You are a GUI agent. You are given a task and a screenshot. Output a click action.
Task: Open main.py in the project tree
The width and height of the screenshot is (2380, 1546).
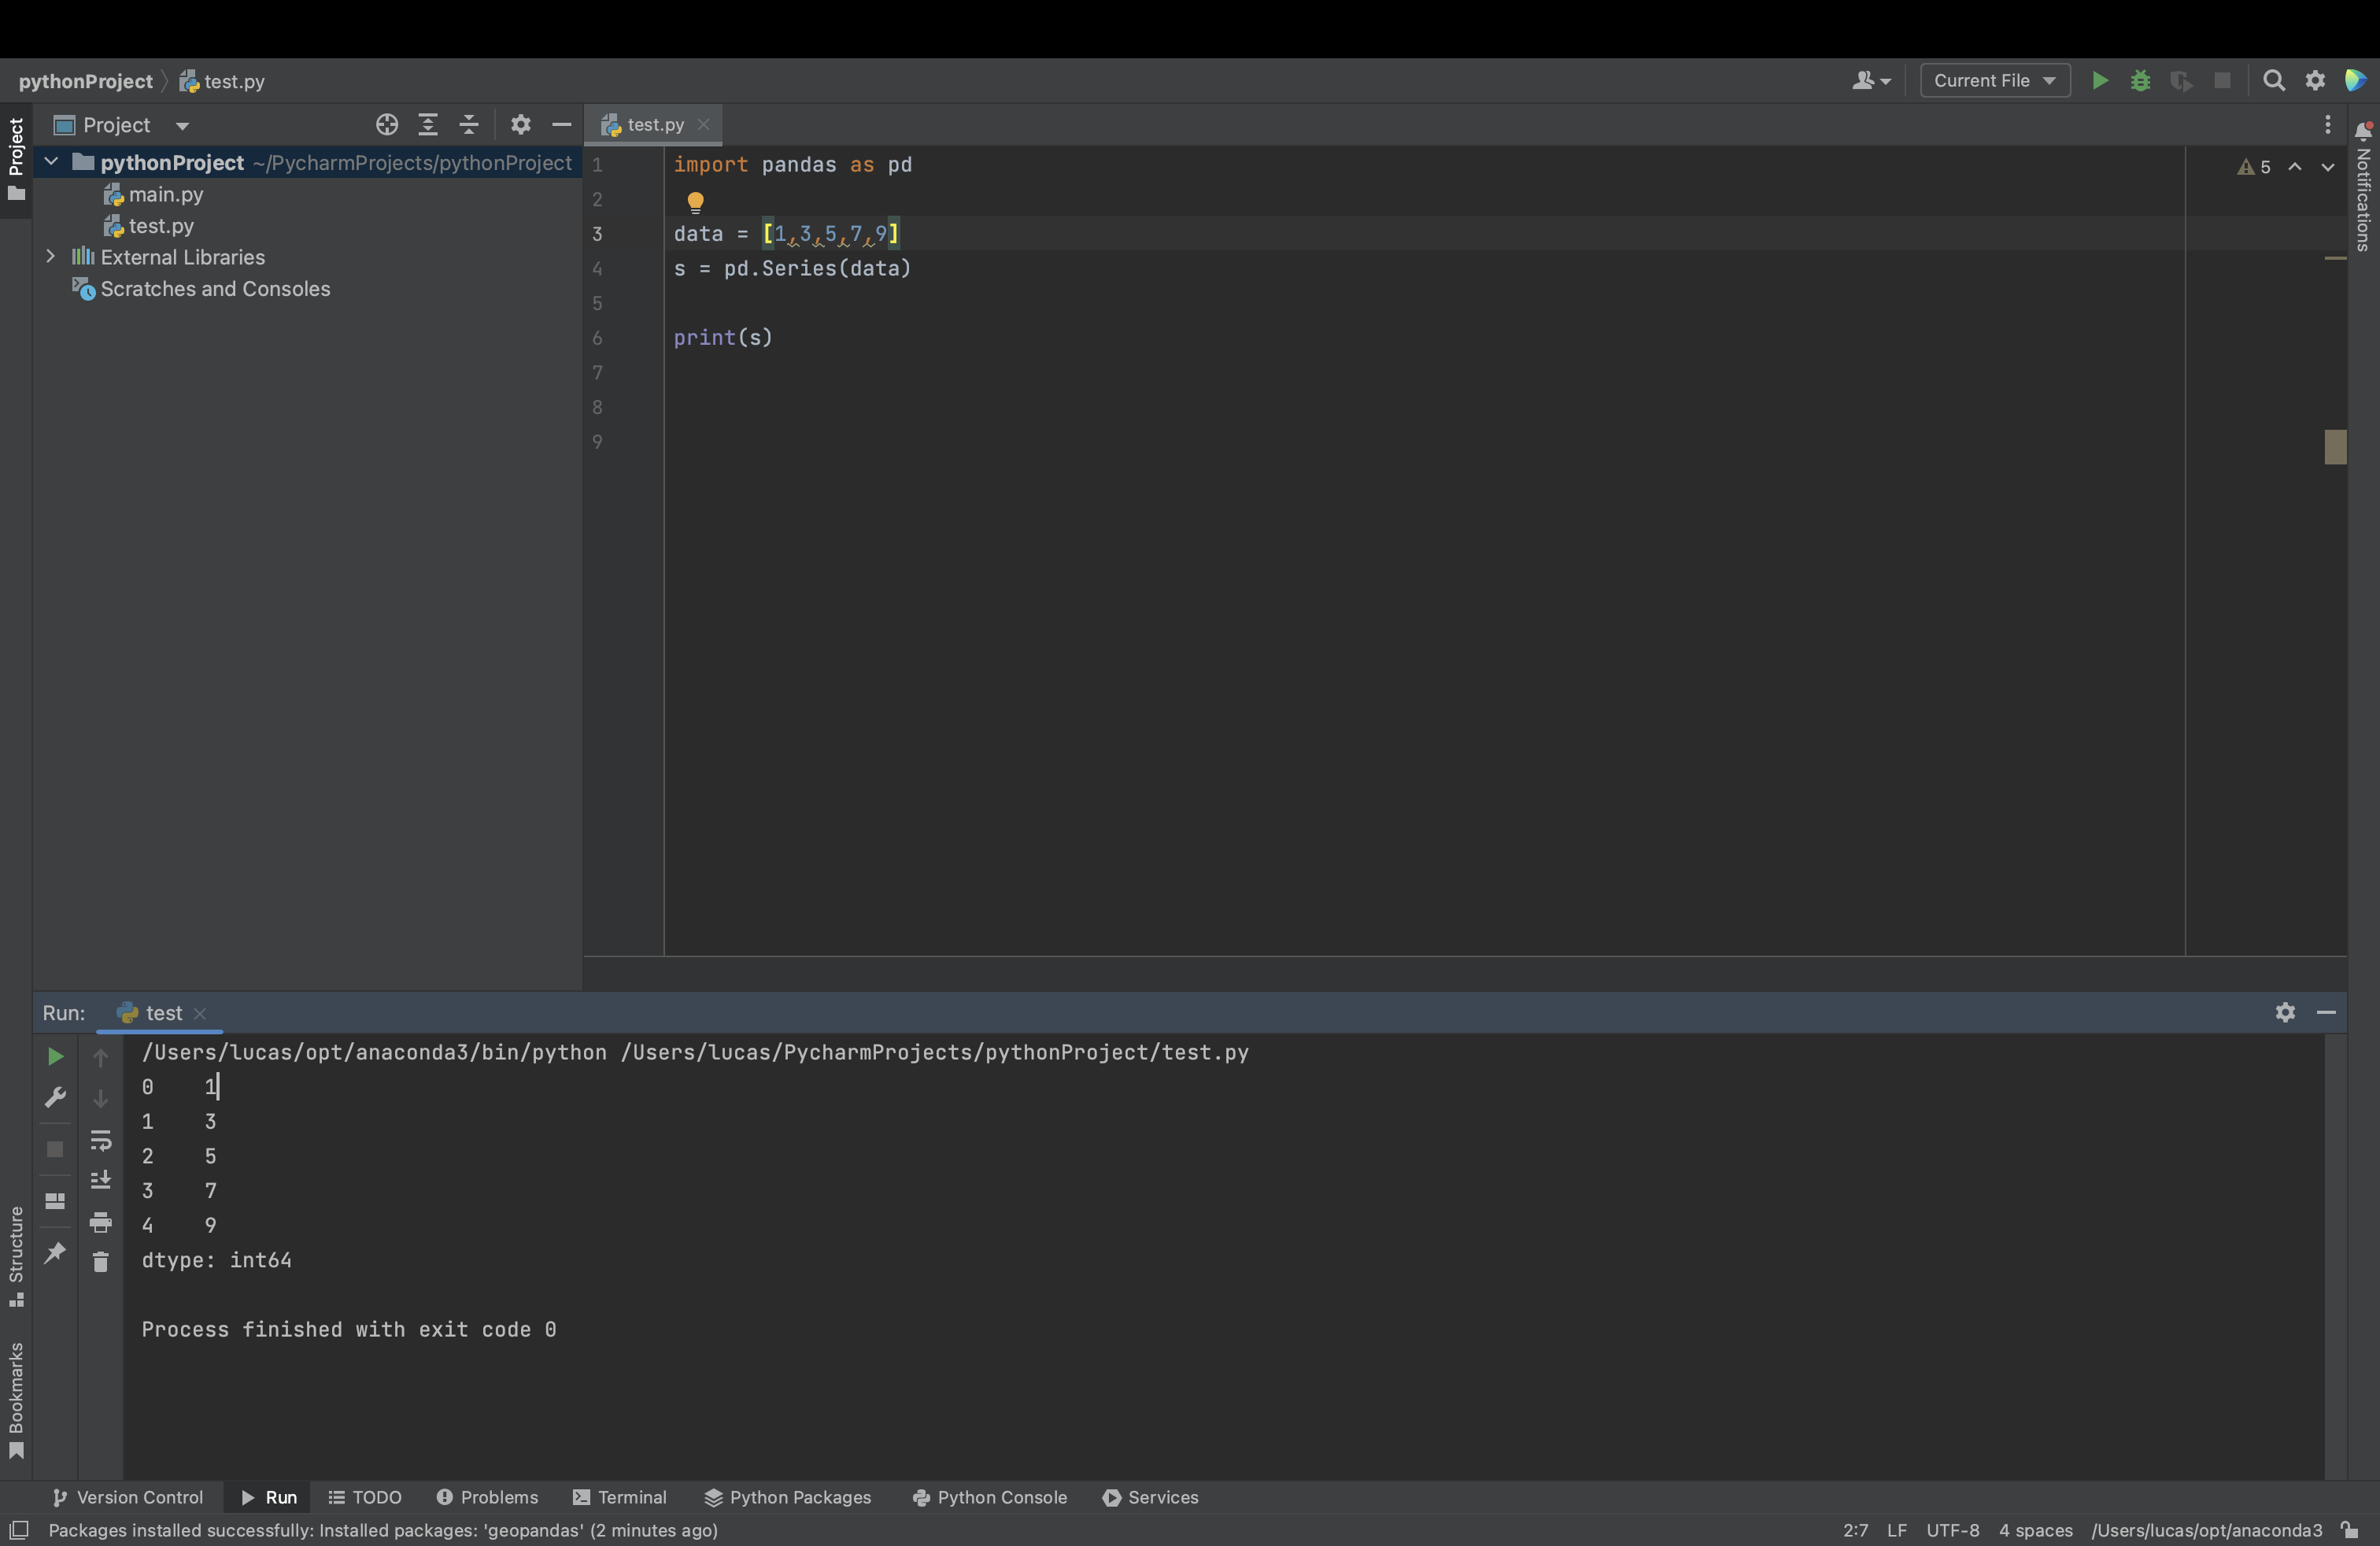pos(165,195)
